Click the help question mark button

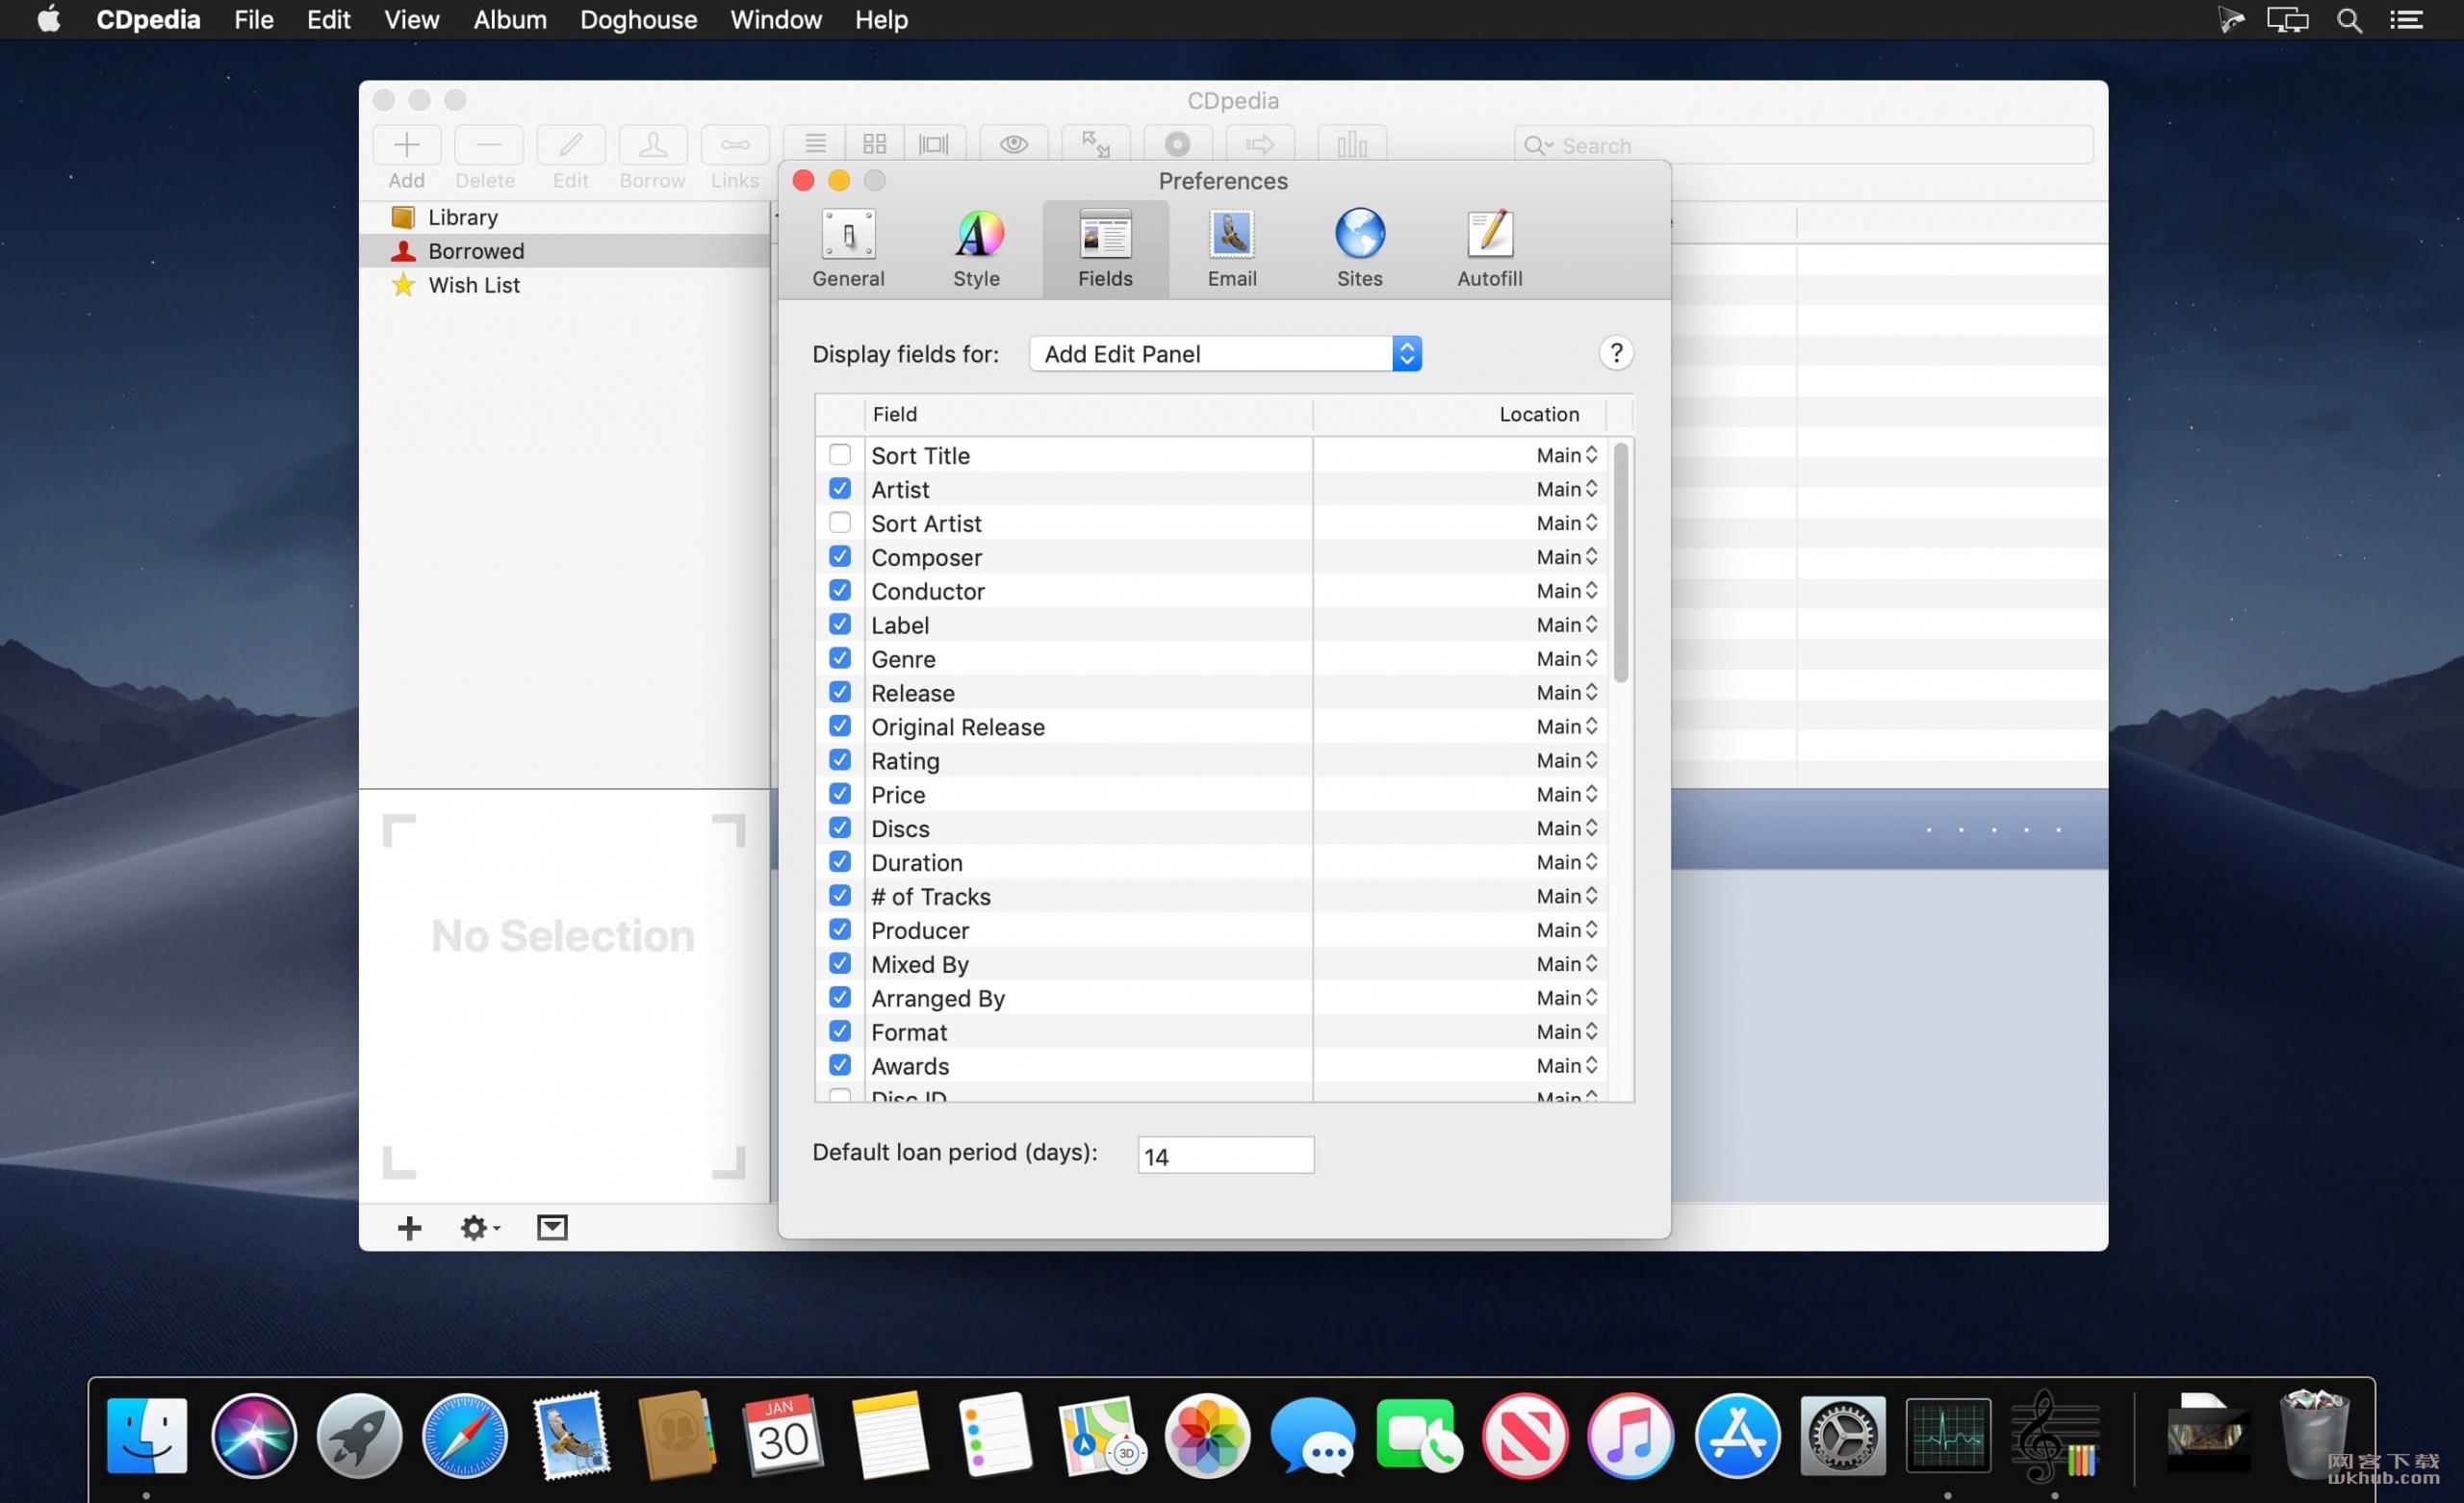(1615, 353)
